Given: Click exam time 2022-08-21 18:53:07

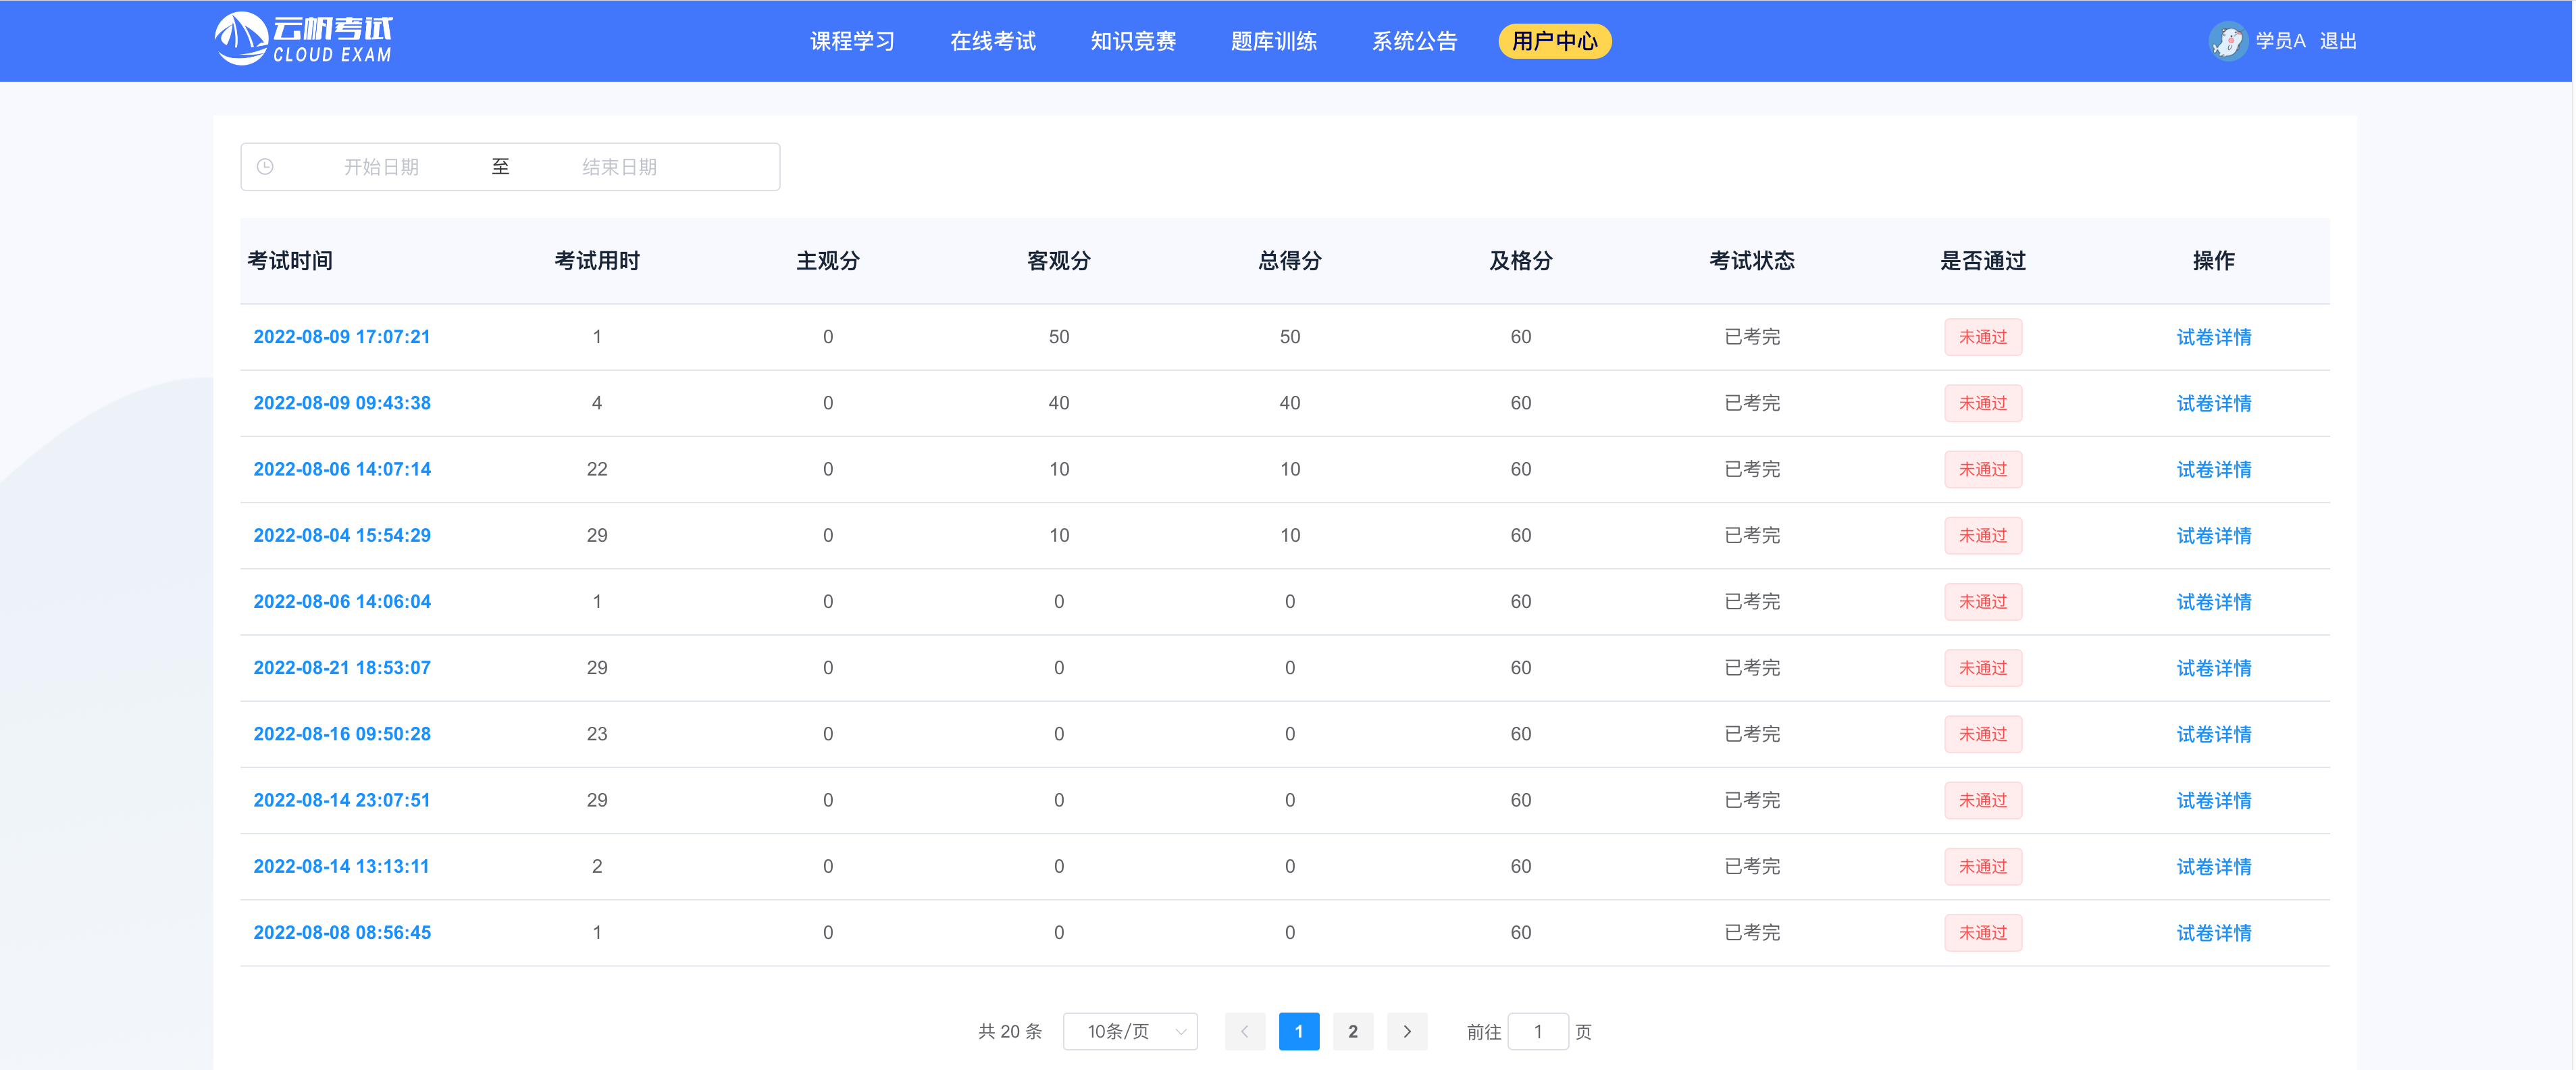Looking at the screenshot, I should (x=341, y=668).
